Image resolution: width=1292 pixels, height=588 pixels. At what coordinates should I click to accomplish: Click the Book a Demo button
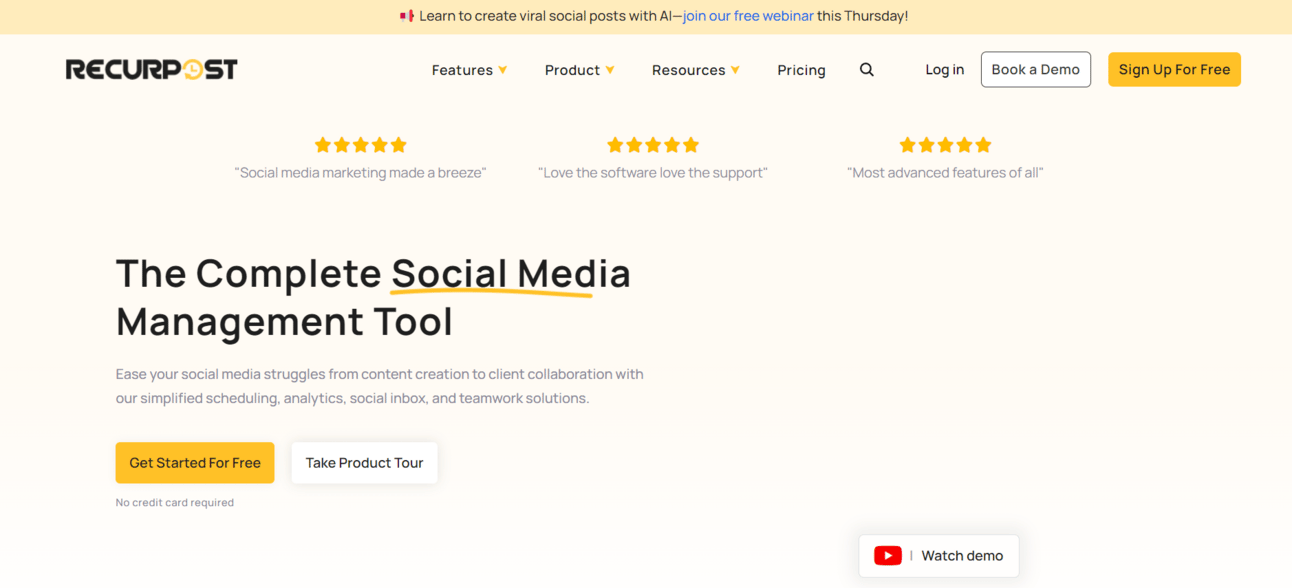pos(1036,70)
